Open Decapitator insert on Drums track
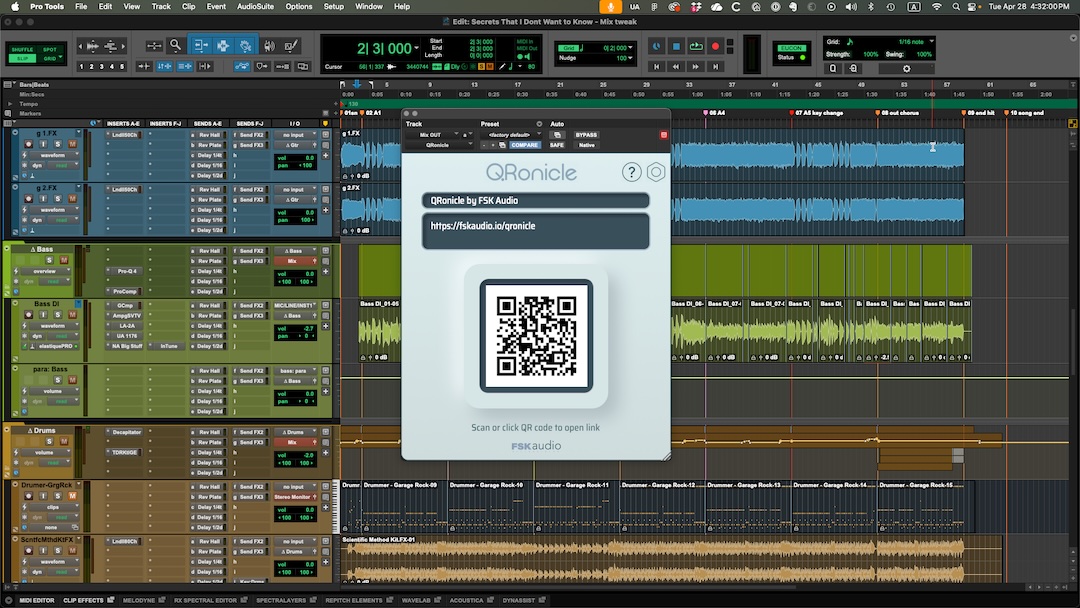 [x=127, y=432]
